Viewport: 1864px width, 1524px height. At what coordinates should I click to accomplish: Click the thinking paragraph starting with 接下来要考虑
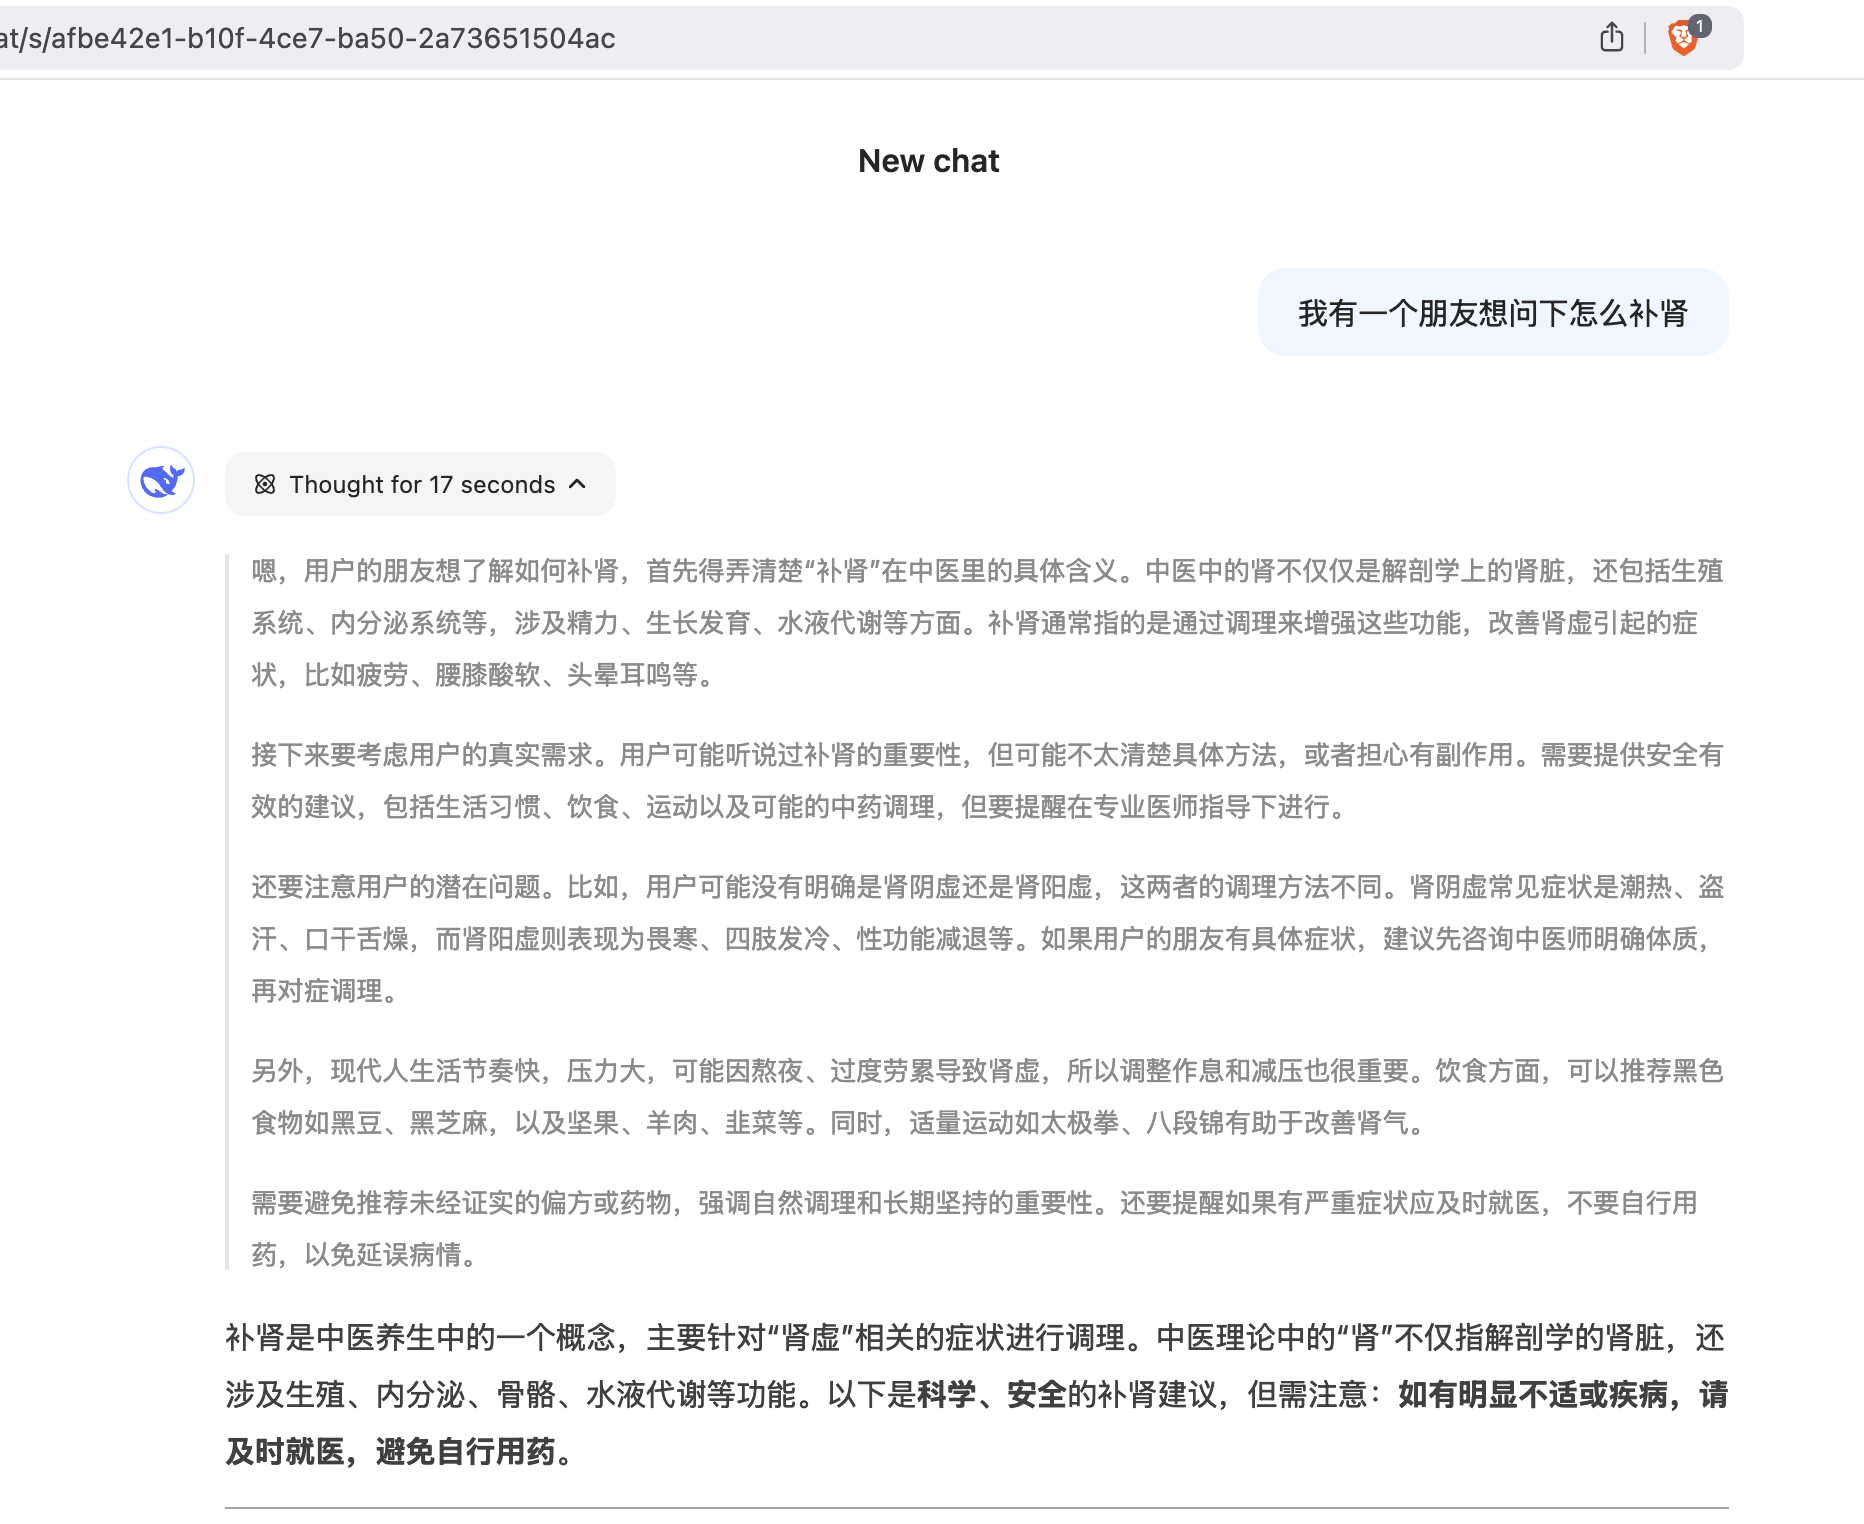[x=986, y=780]
